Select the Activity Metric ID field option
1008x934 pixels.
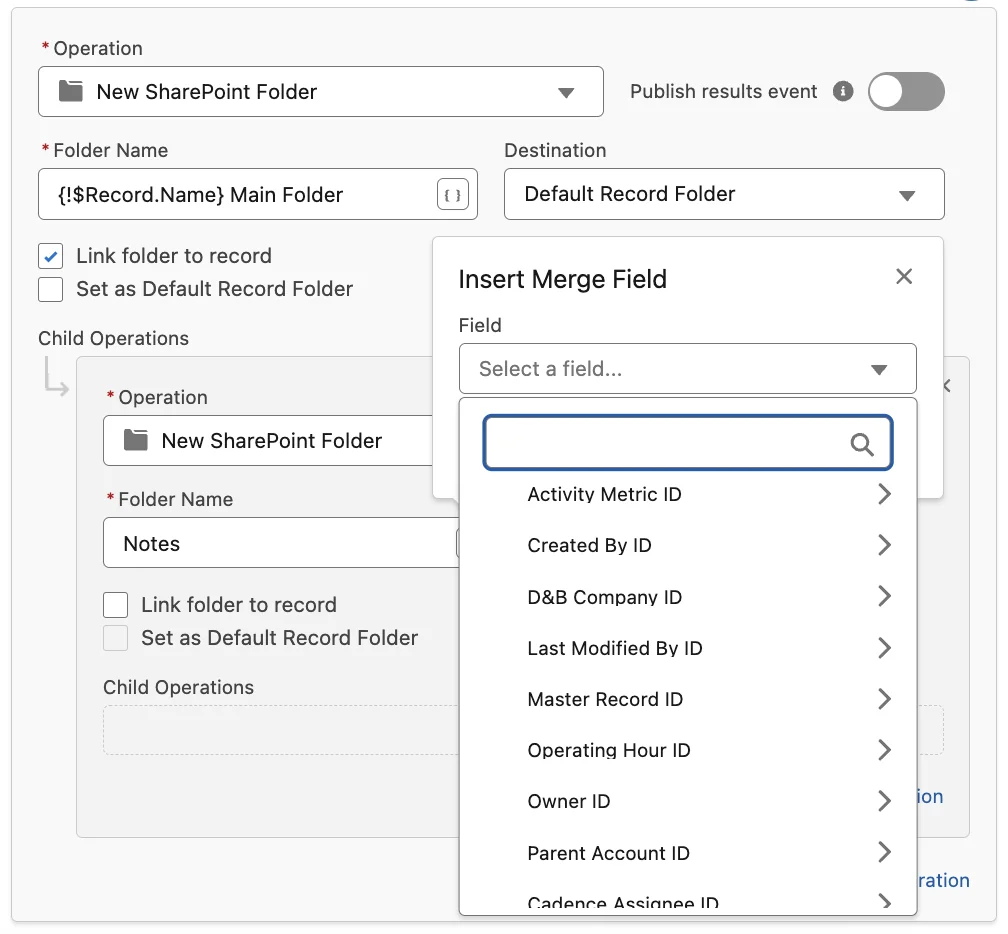point(687,494)
